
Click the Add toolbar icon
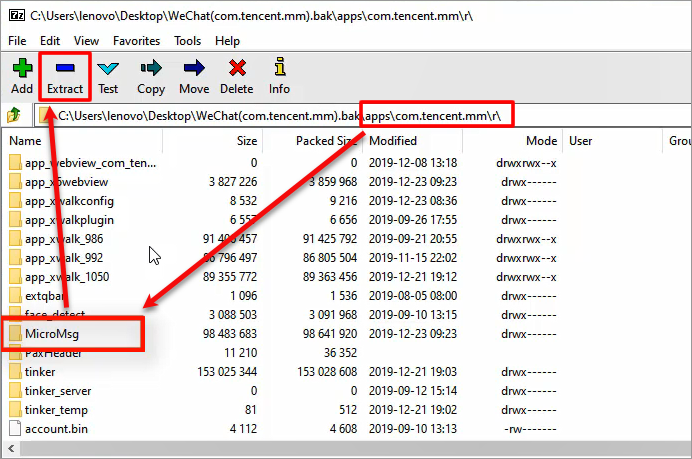(22, 68)
